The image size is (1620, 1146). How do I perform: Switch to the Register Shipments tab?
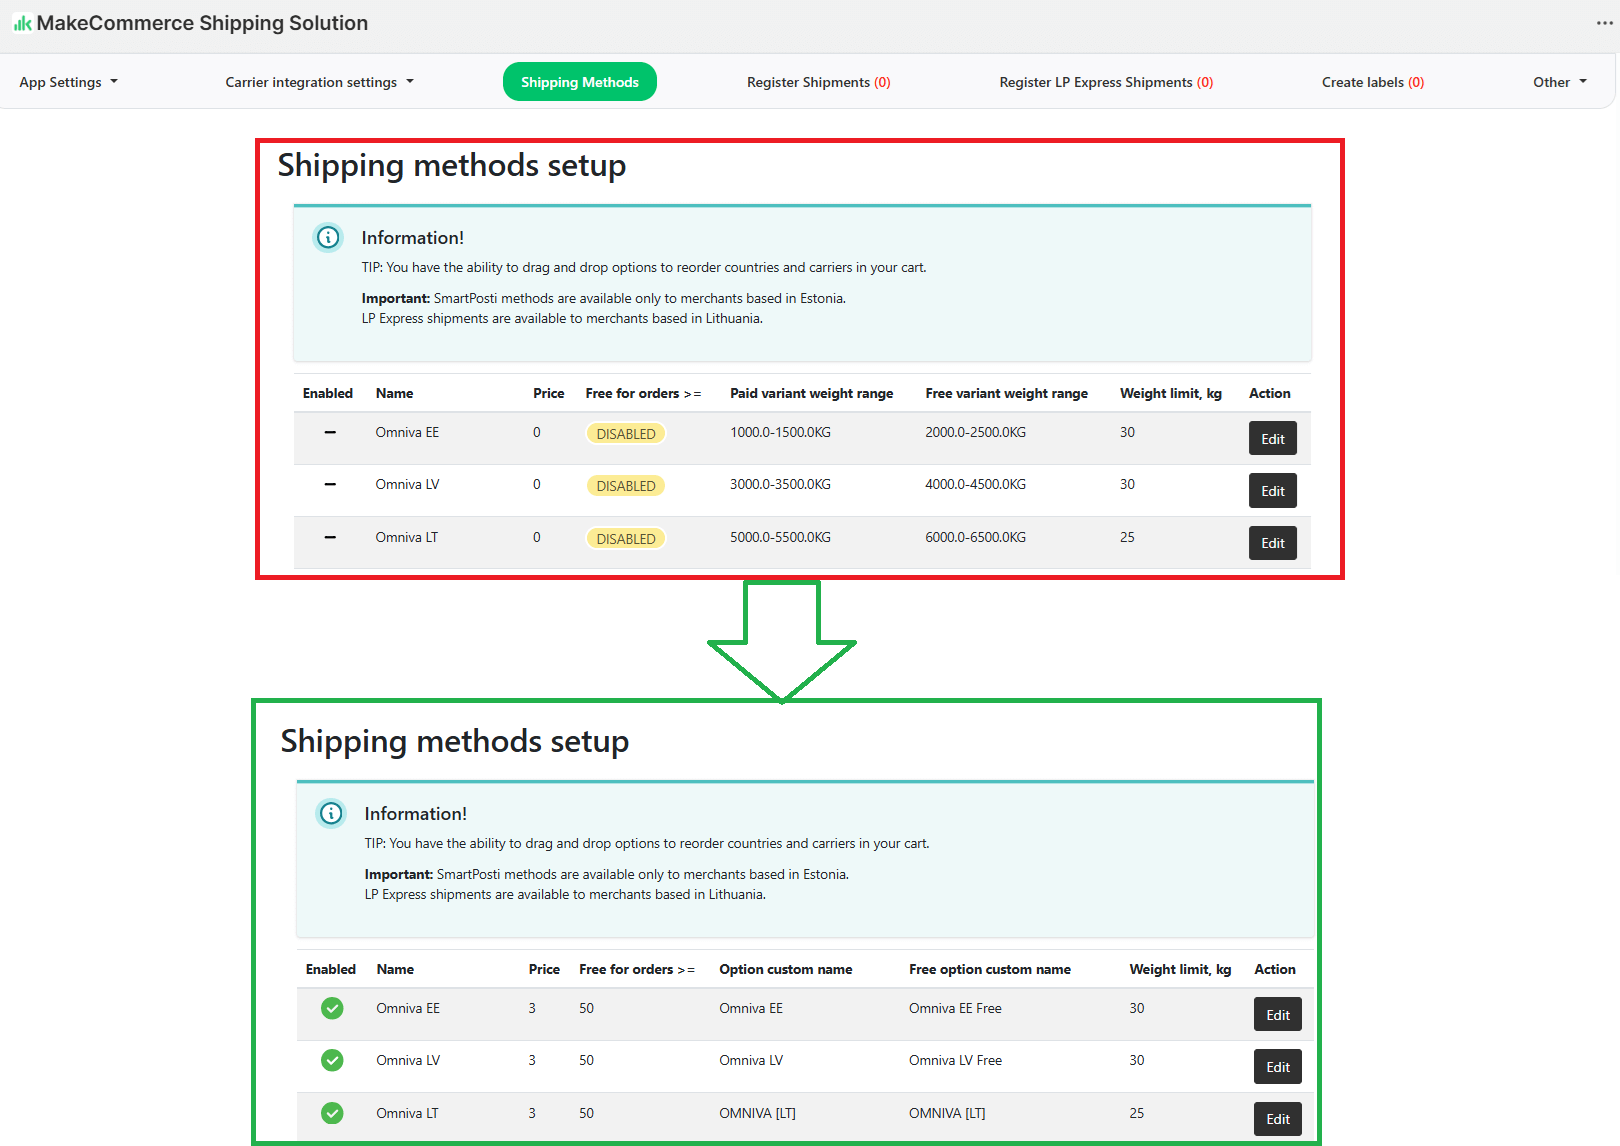(x=818, y=82)
